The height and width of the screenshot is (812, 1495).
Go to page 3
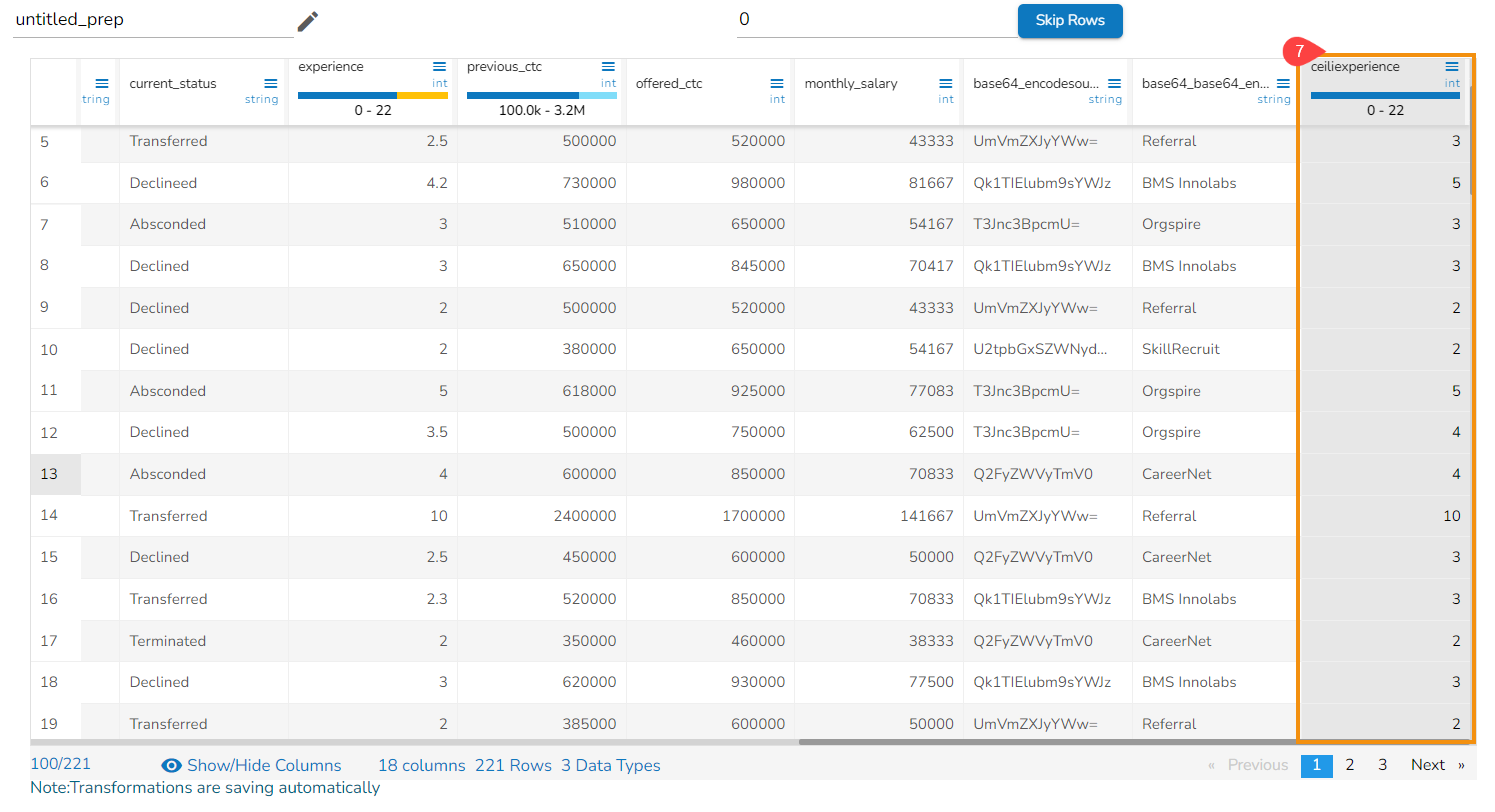click(1382, 765)
